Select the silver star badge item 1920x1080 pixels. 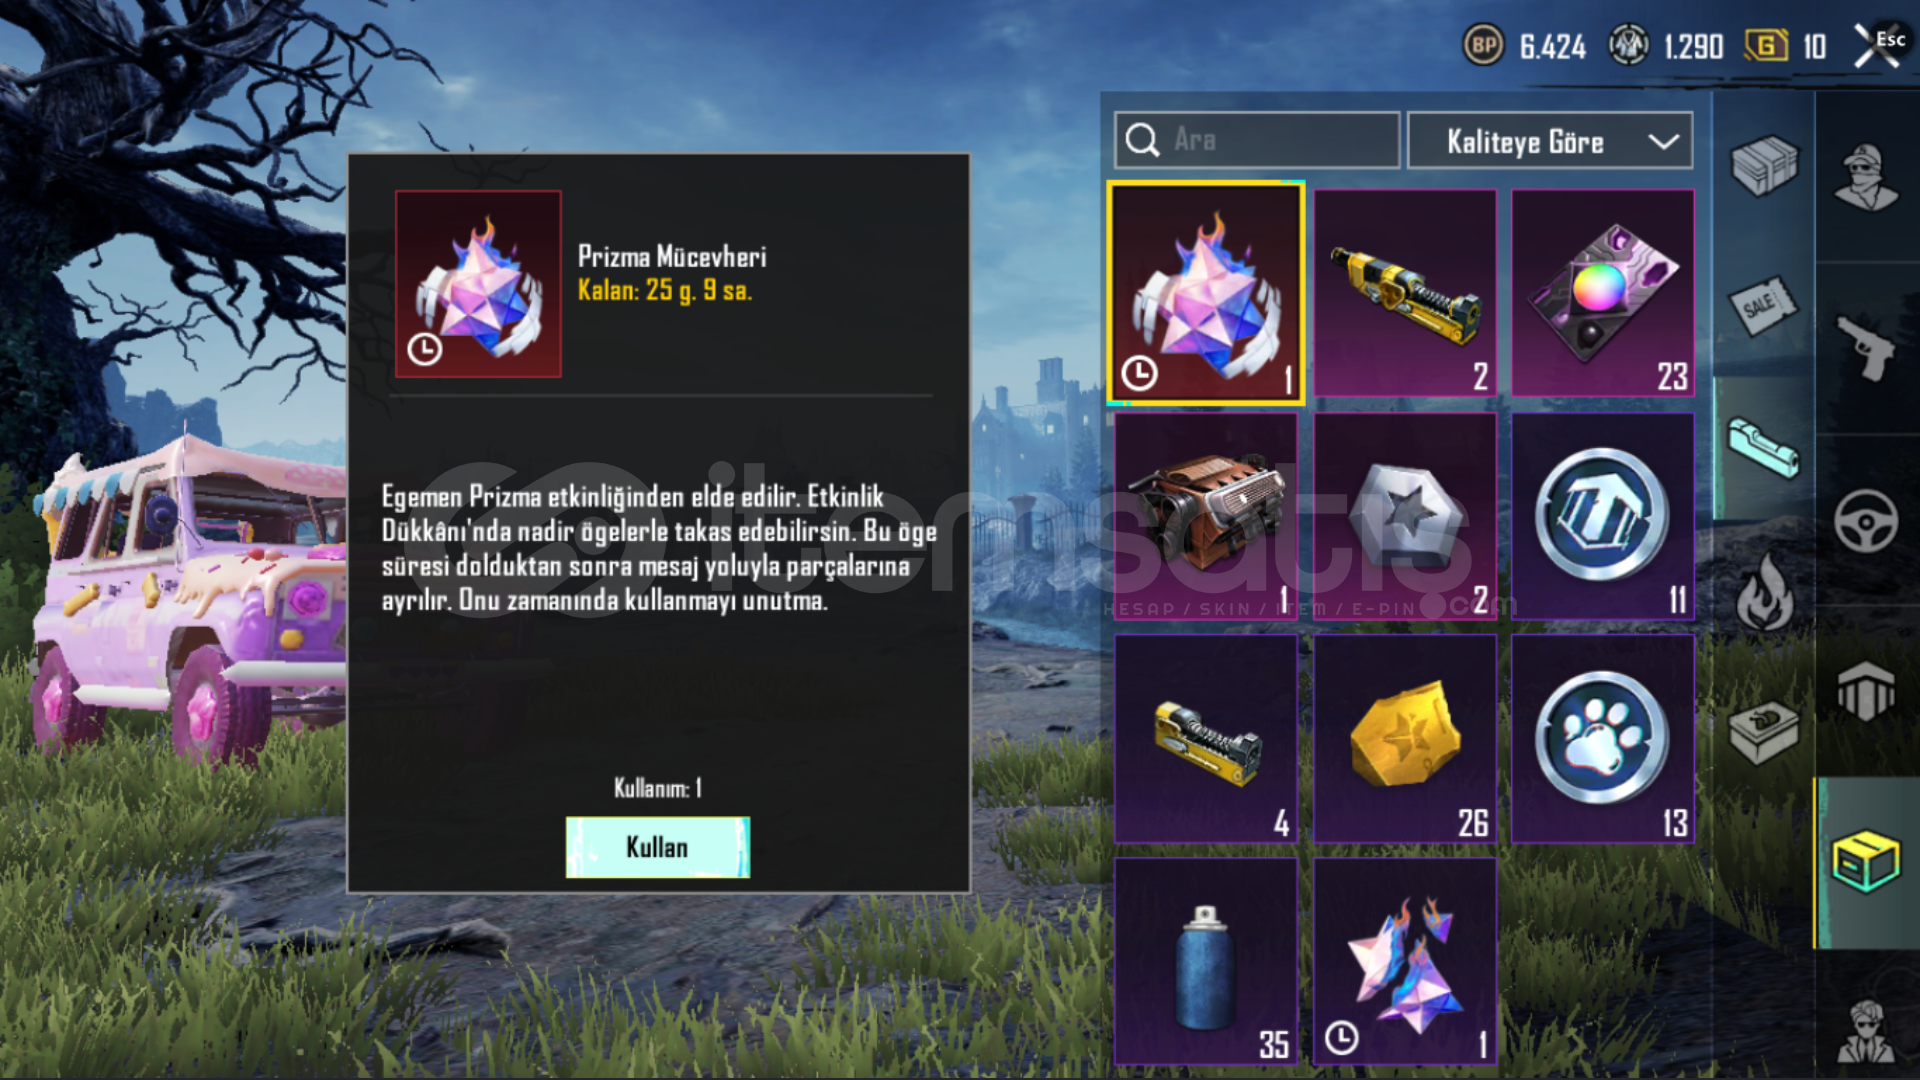[1405, 516]
